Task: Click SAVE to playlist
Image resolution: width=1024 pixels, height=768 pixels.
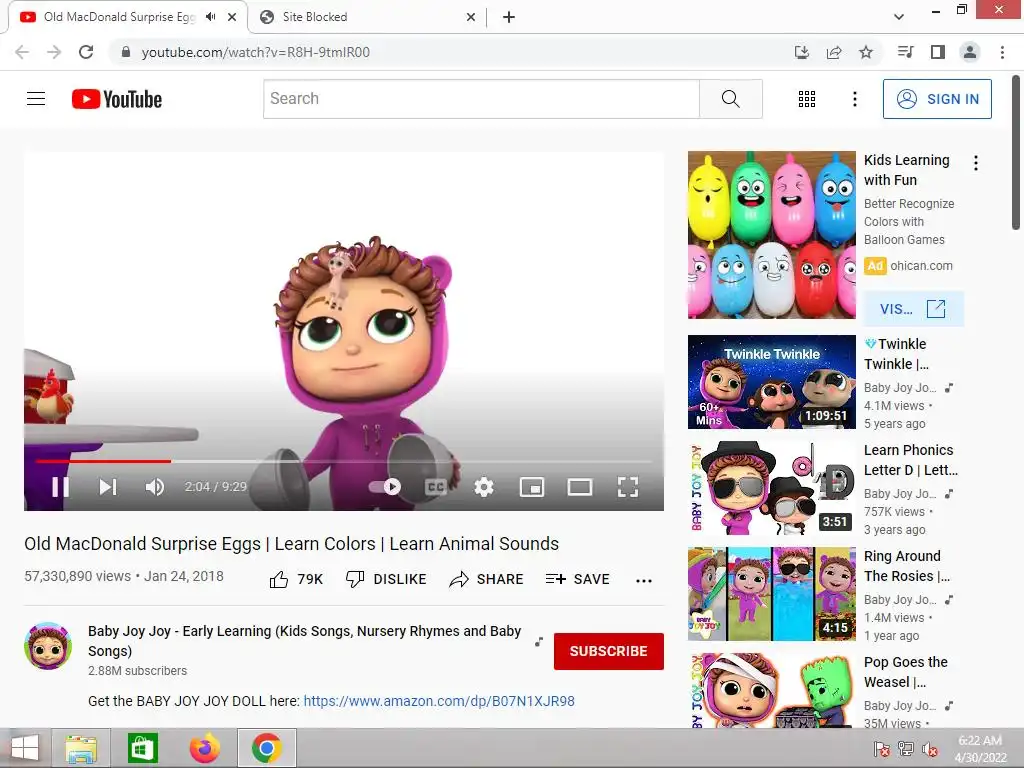Action: coord(578,579)
